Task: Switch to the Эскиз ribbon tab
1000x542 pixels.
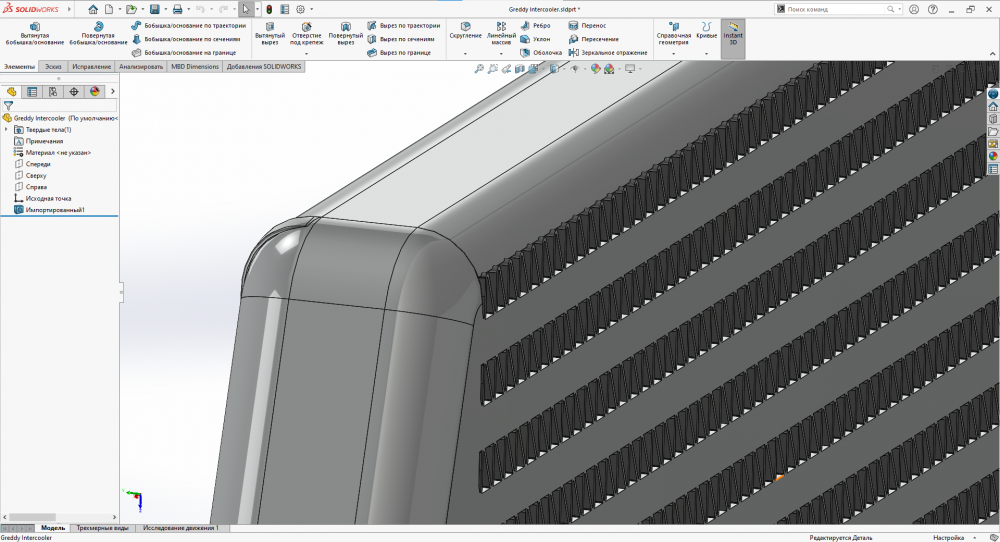Action: pos(53,66)
